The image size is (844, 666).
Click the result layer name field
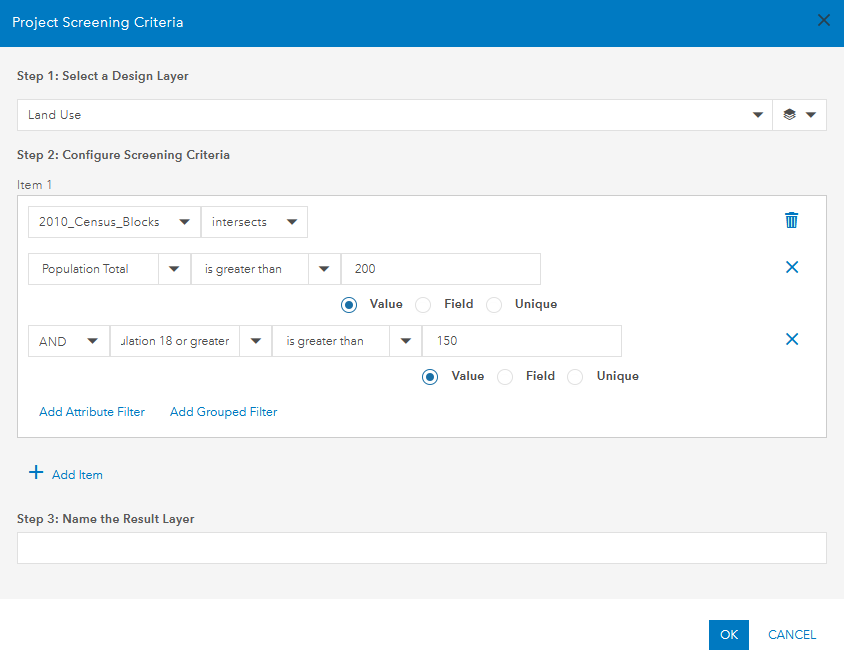click(421, 547)
